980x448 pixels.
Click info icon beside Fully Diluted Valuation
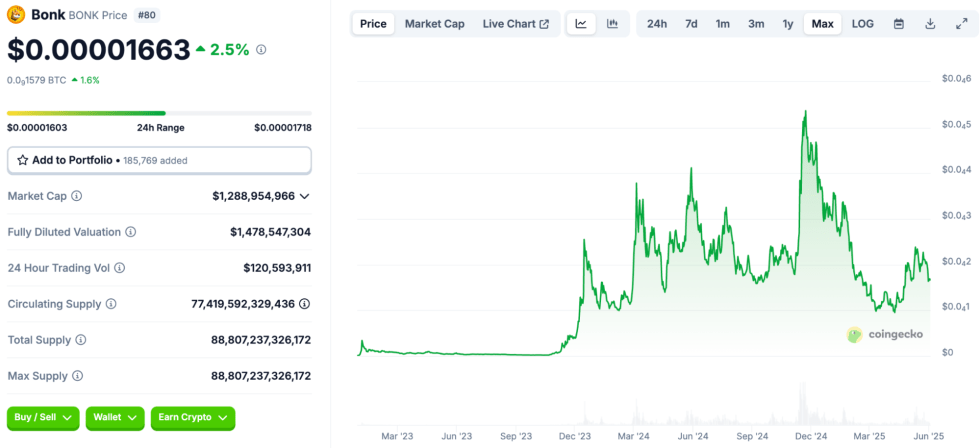coord(131,232)
